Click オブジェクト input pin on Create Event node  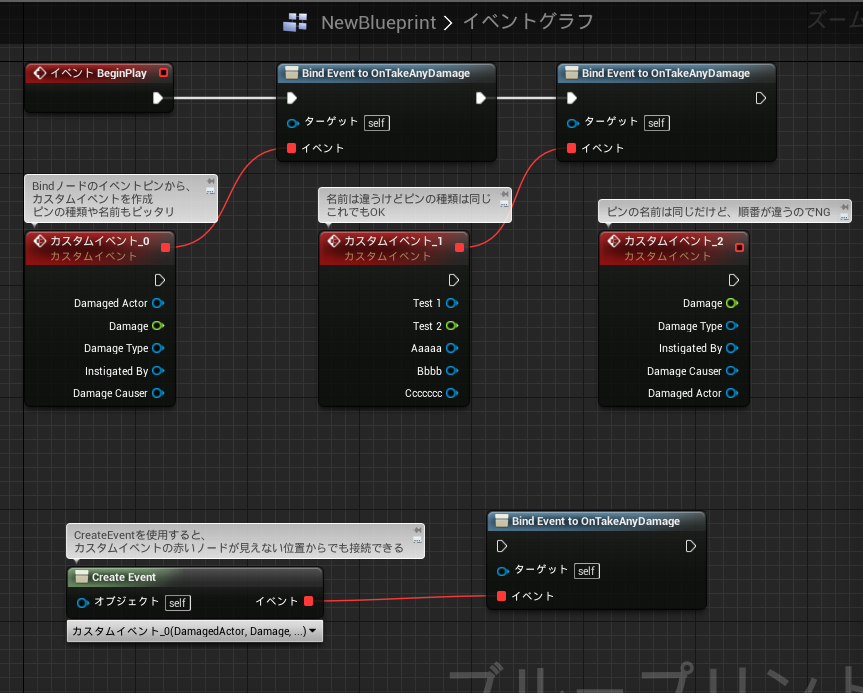click(83, 603)
